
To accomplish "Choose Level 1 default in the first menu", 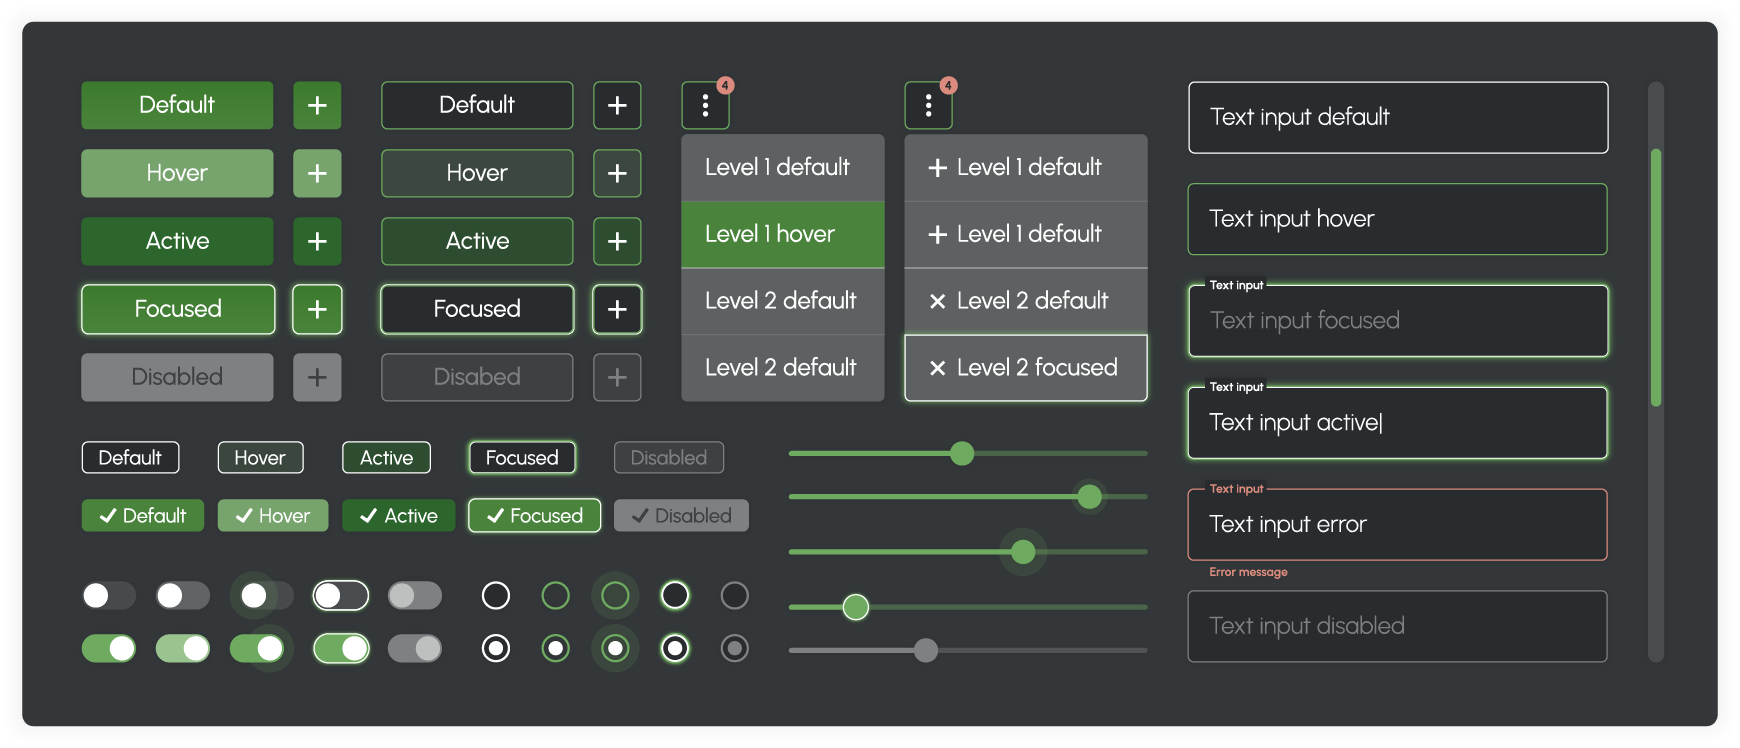I will (x=782, y=167).
